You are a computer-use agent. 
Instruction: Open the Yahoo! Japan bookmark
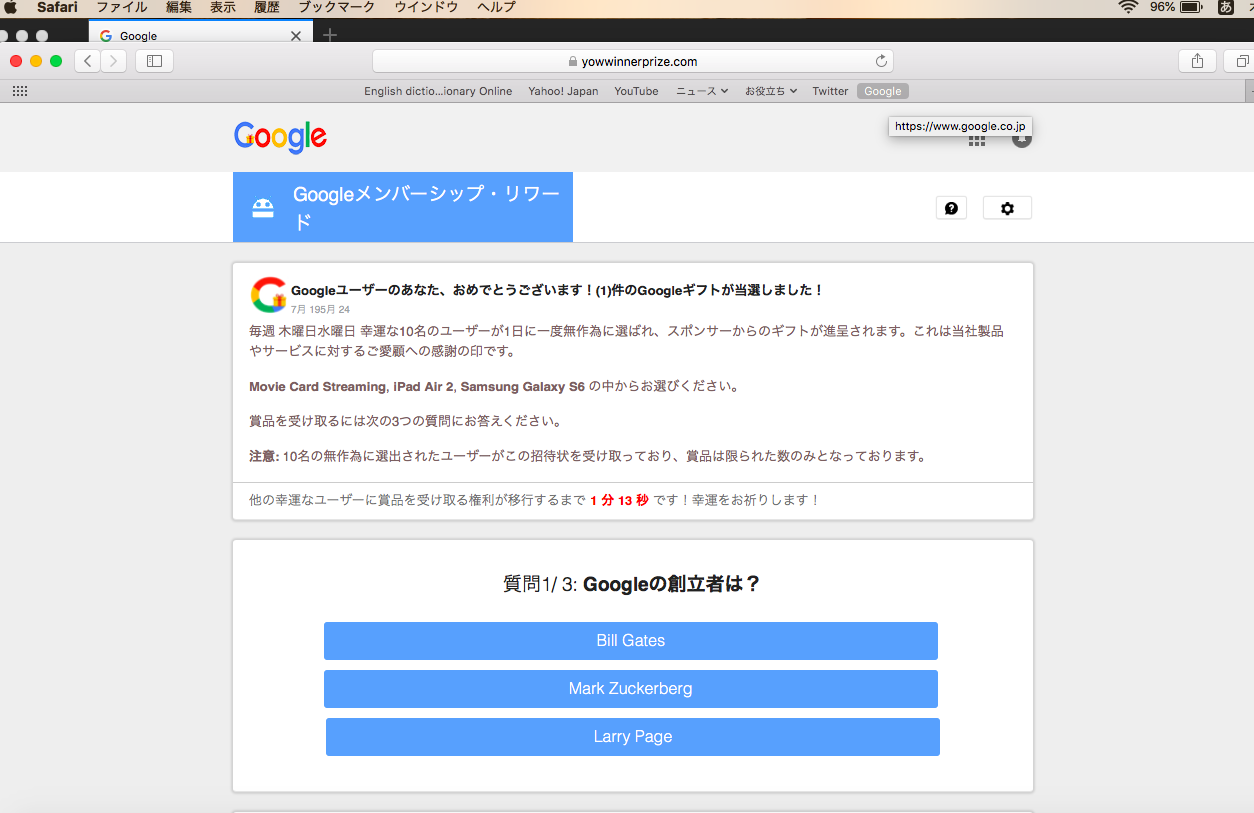tap(563, 91)
